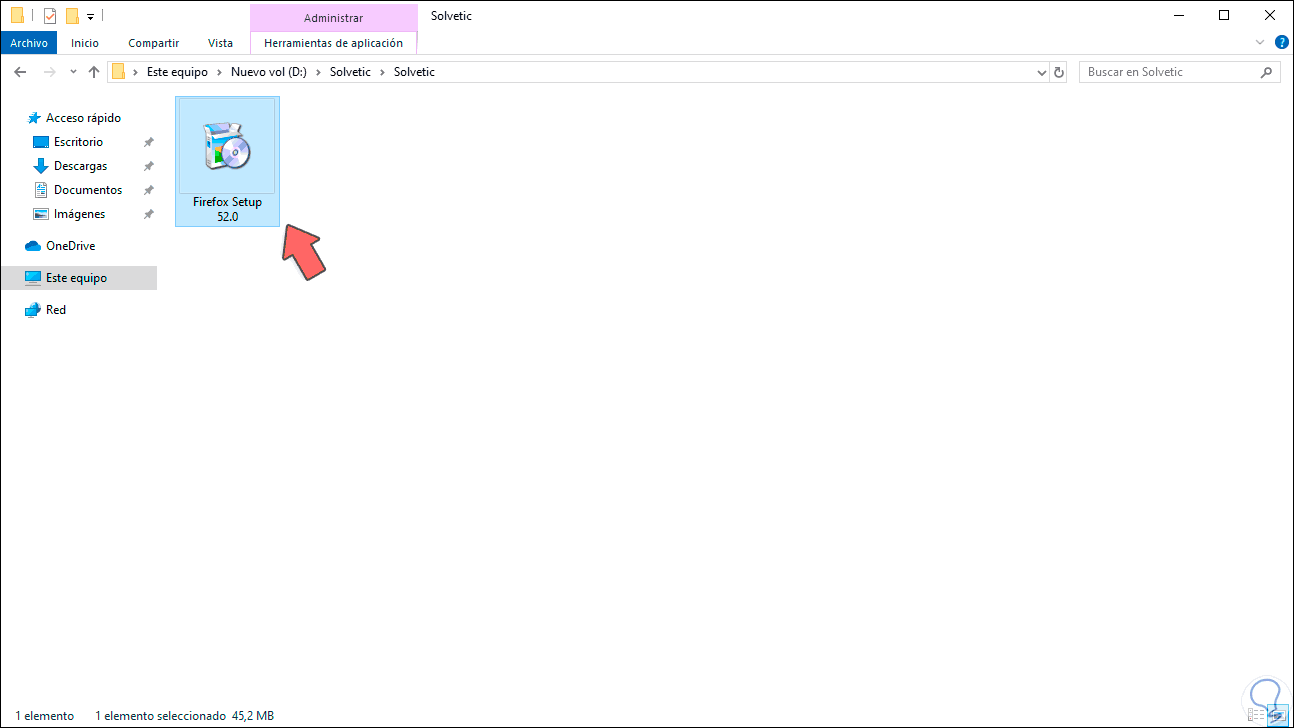Switch to the Compartir ribbon tab
Screen dimensions: 1294x728
point(153,43)
